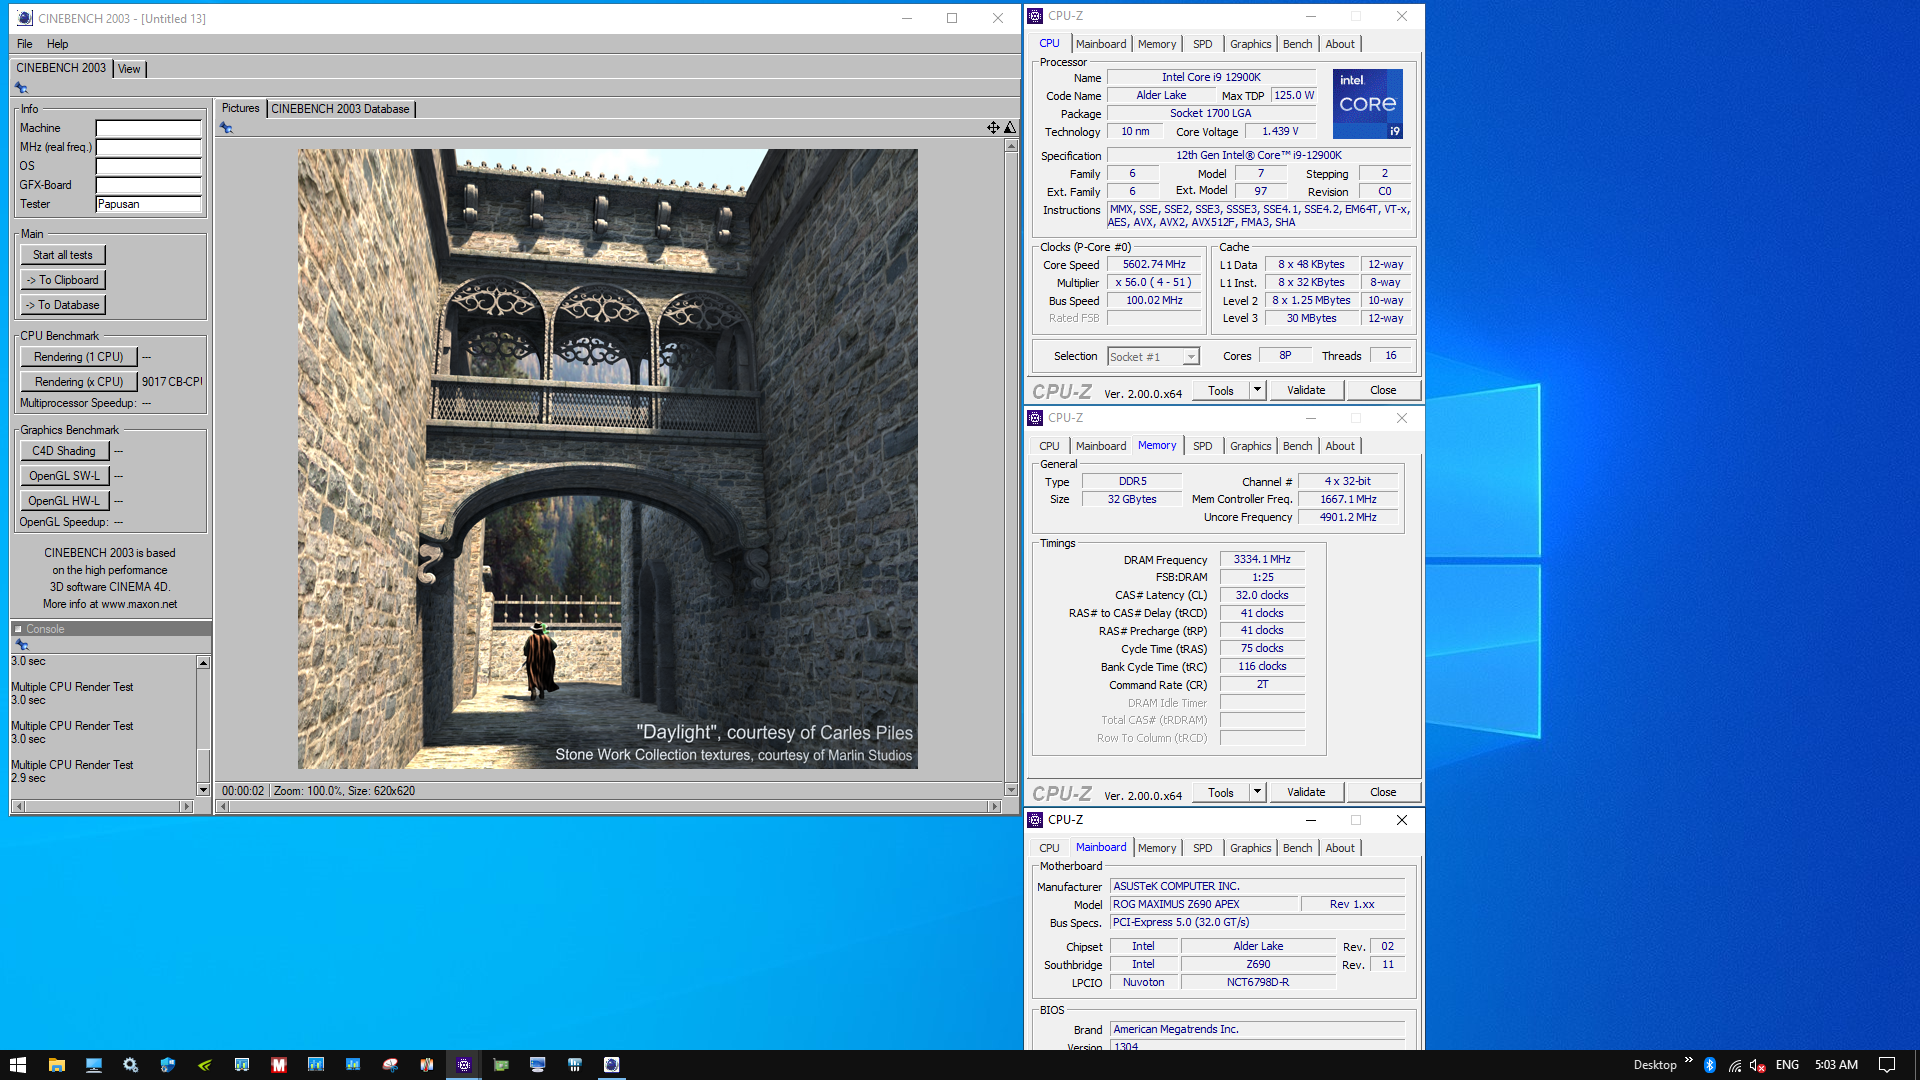The width and height of the screenshot is (1920, 1080).
Task: Open the File menu in CINEBENCH
Action: pos(24,44)
